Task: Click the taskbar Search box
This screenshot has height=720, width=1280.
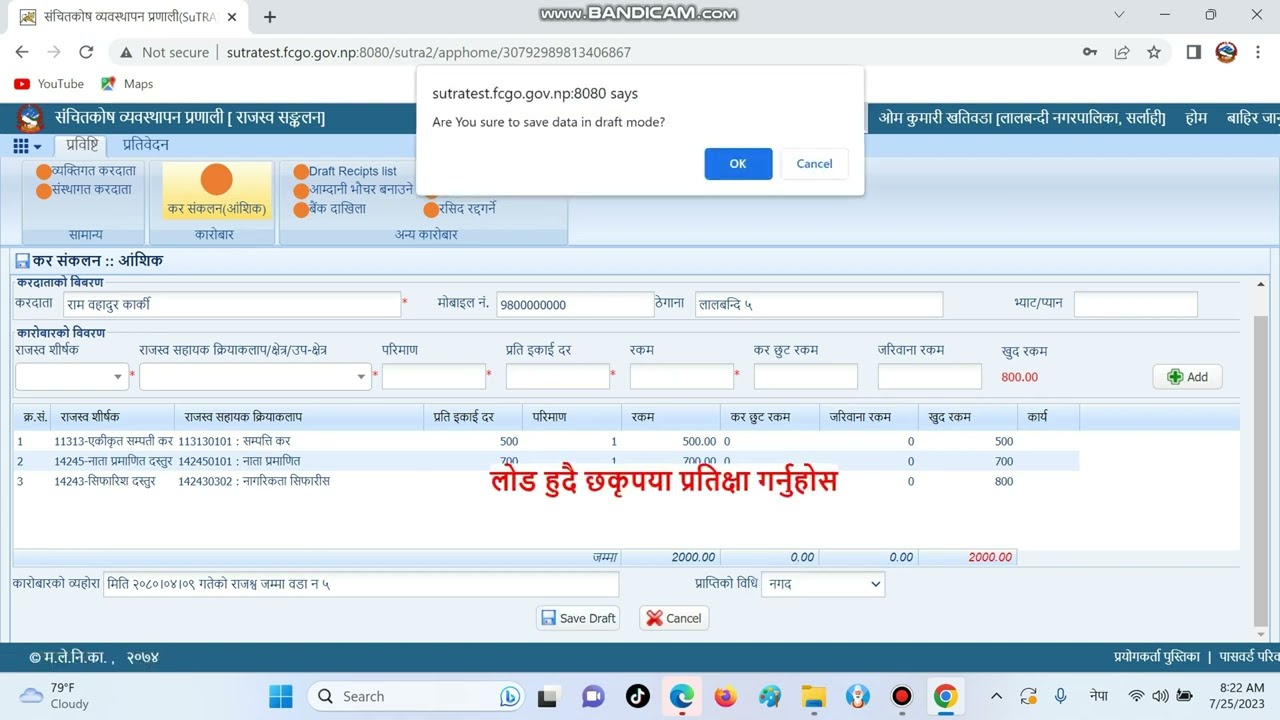Action: pos(417,696)
